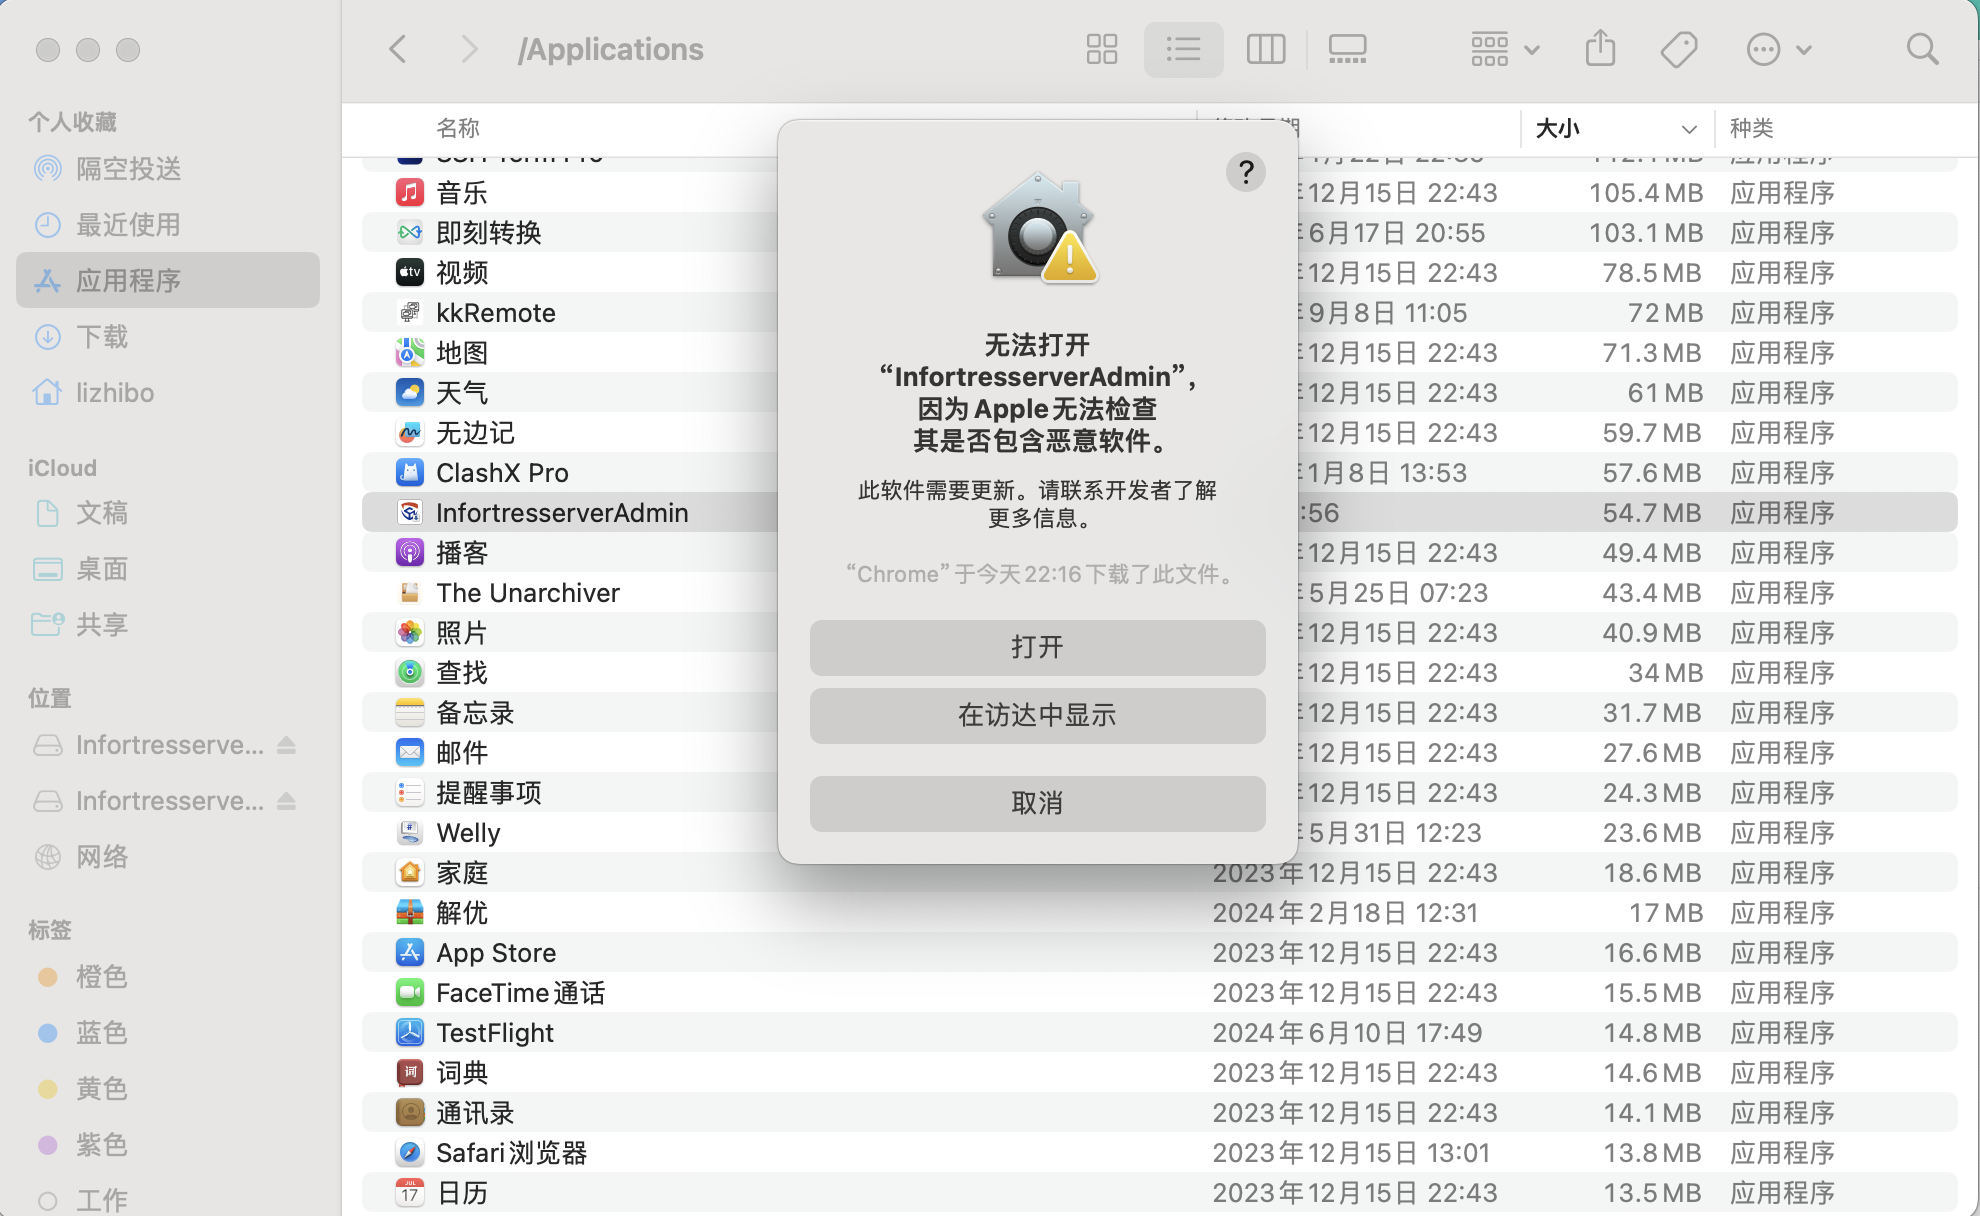Click the Tags toolbar icon
The height and width of the screenshot is (1216, 1980).
[1679, 49]
